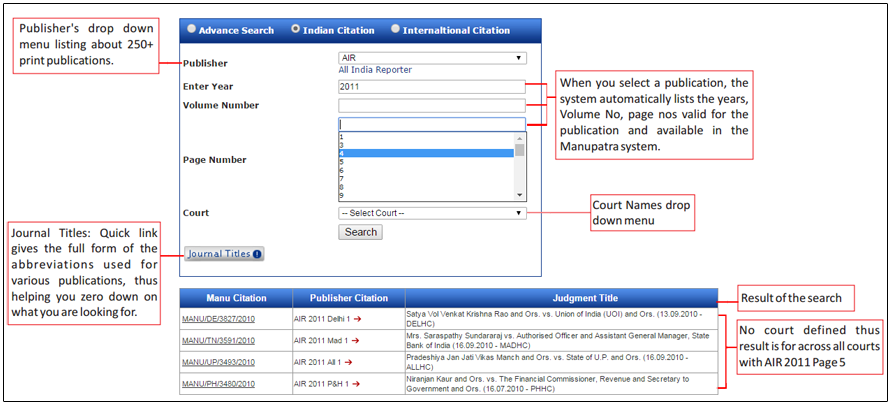Image resolution: width=890 pixels, height=404 pixels.
Task: Click the AIR 2011 Delhi 1 citation text
Action: coord(322,319)
